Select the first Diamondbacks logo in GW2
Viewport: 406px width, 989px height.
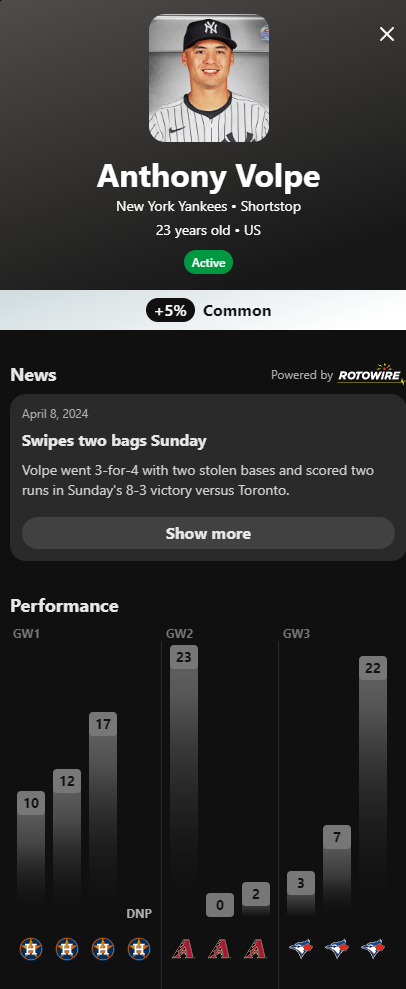[183, 948]
